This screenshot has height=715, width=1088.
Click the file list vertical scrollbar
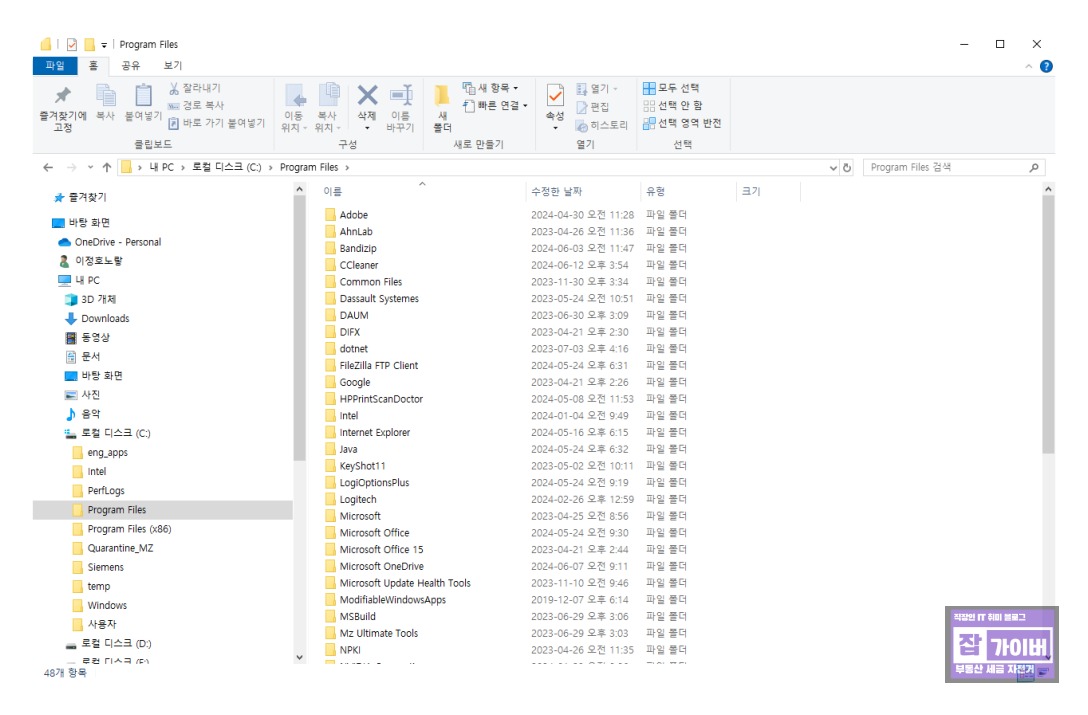(x=1048, y=325)
